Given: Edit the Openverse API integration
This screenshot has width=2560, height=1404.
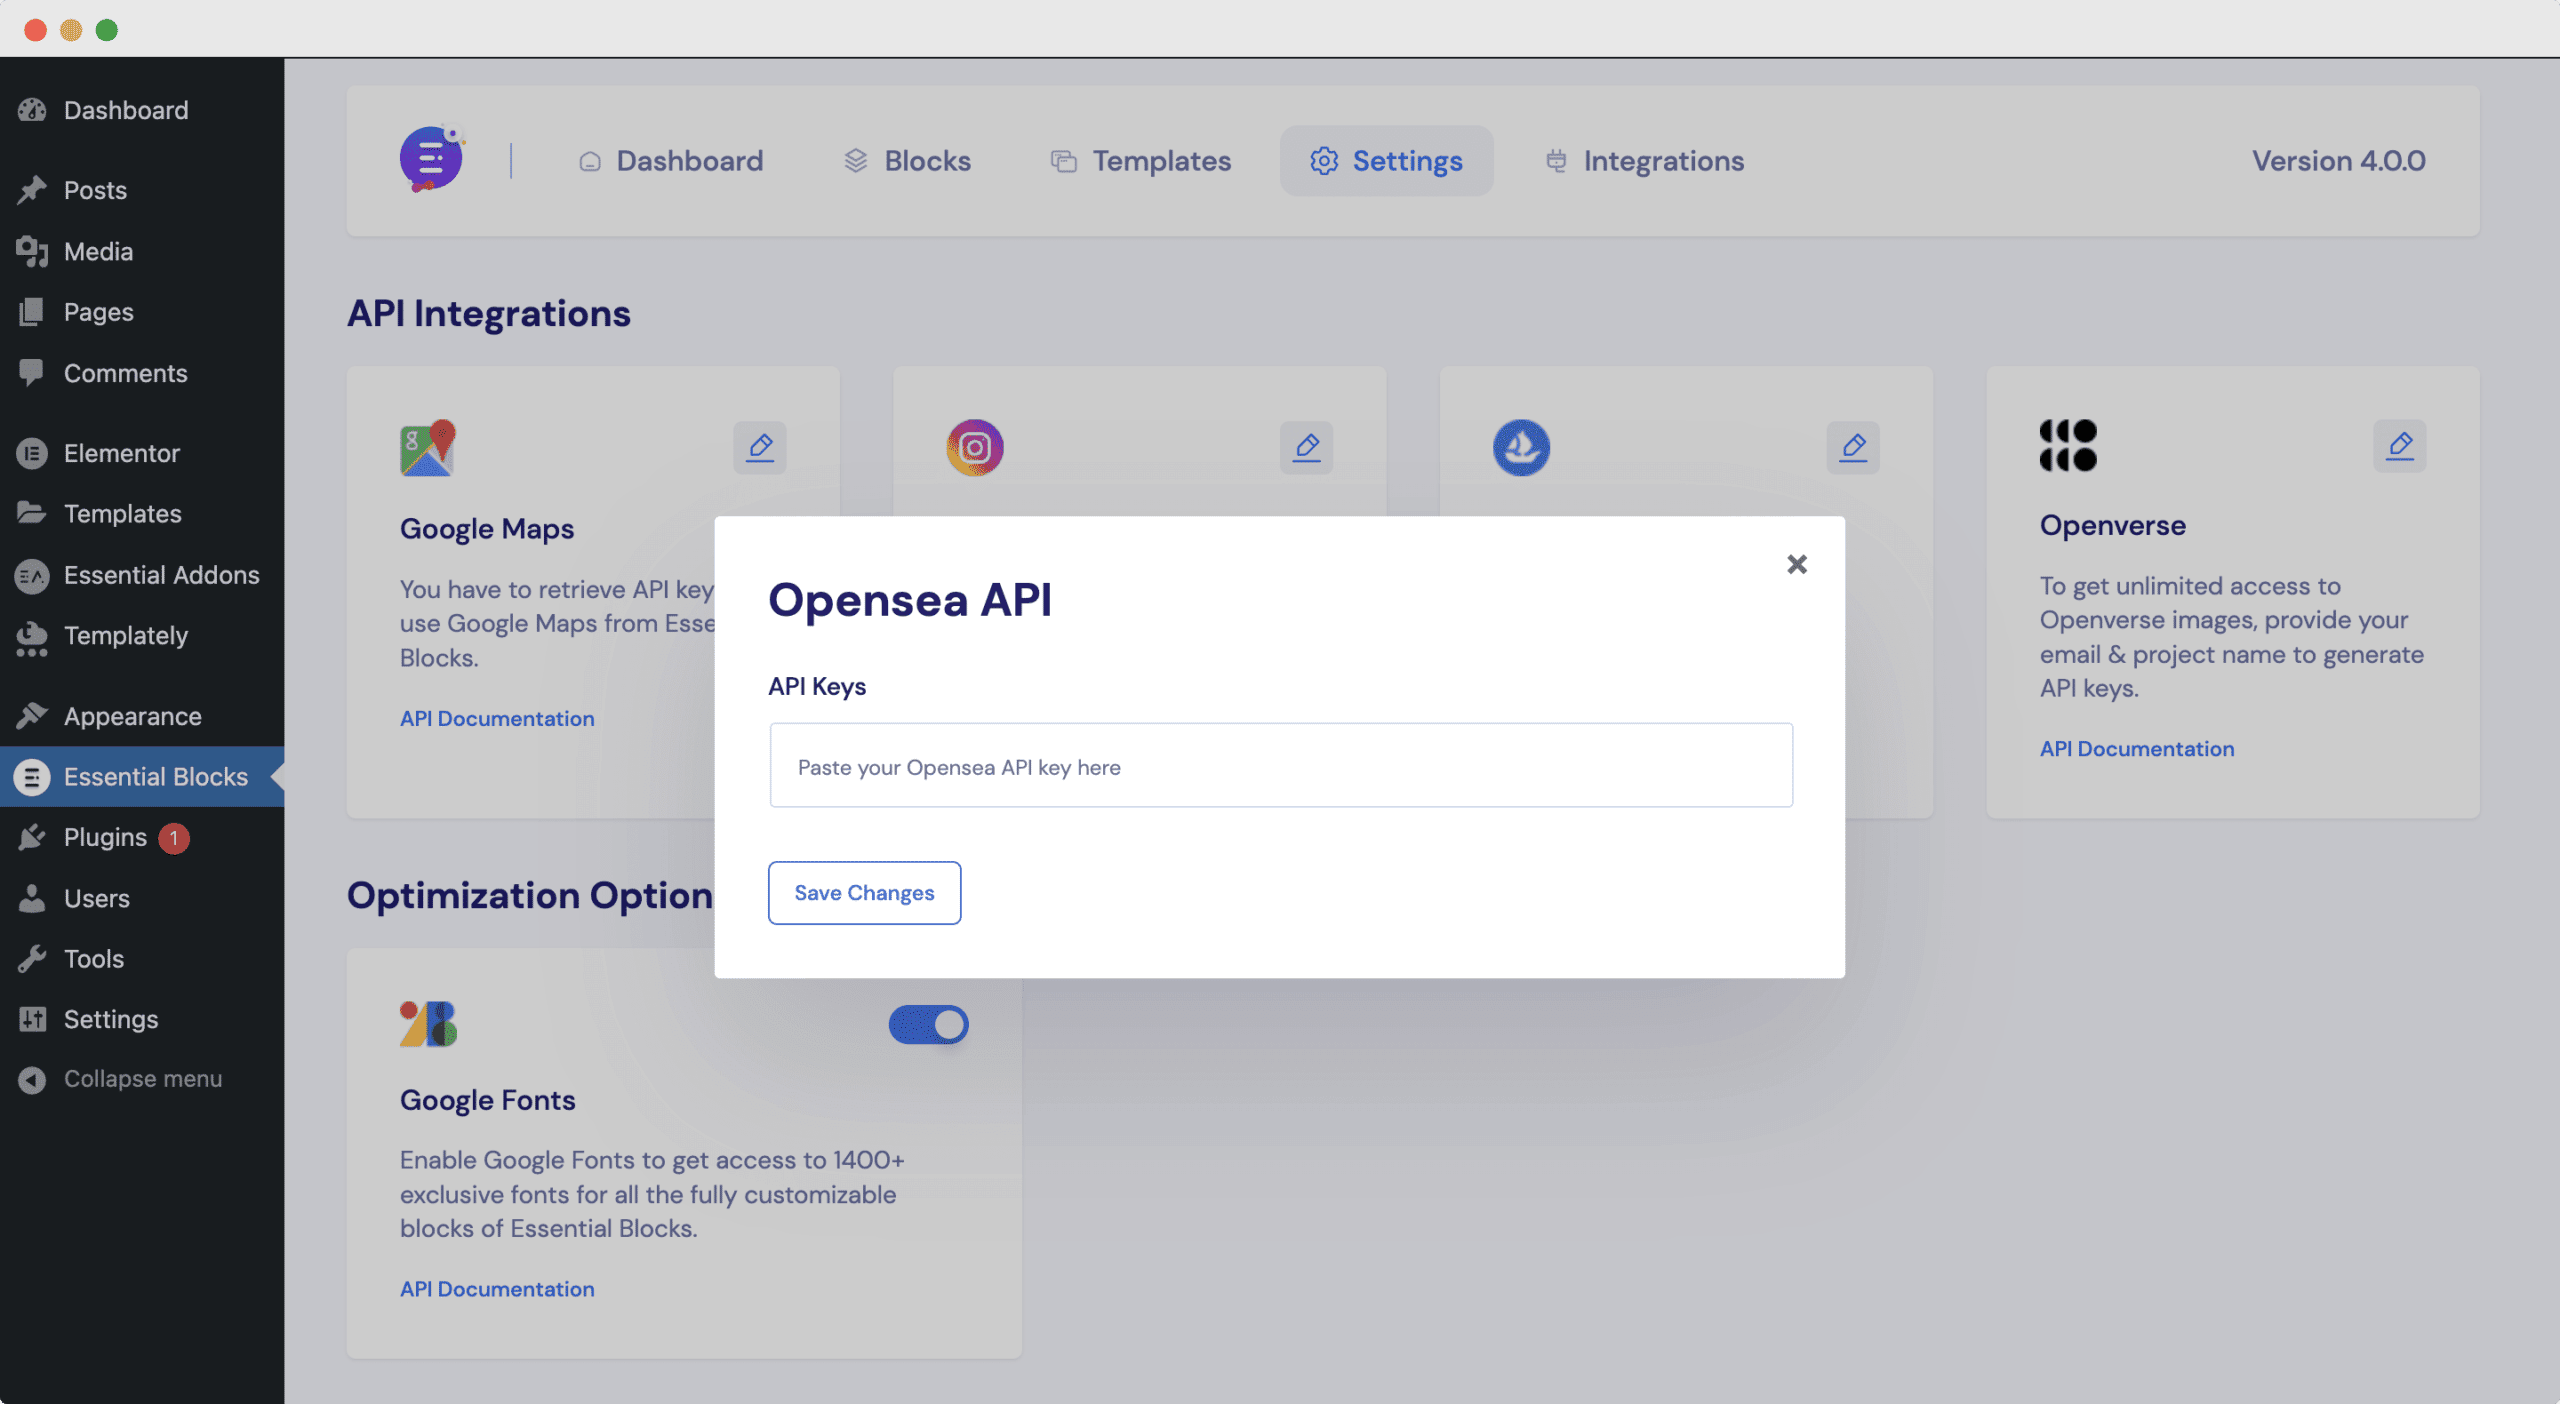Looking at the screenshot, I should [2399, 446].
